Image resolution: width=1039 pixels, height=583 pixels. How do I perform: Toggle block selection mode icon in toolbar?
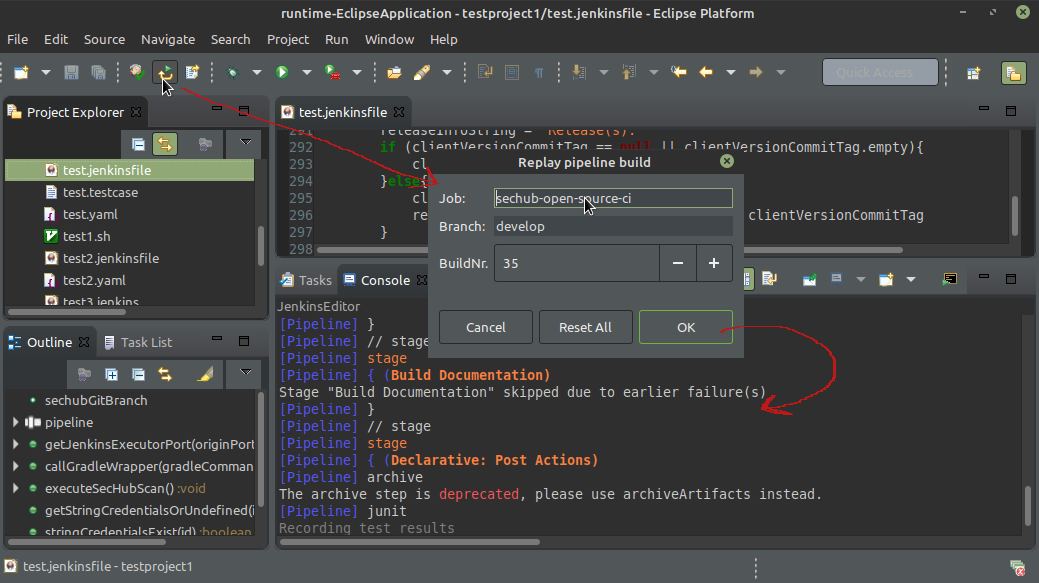(512, 72)
